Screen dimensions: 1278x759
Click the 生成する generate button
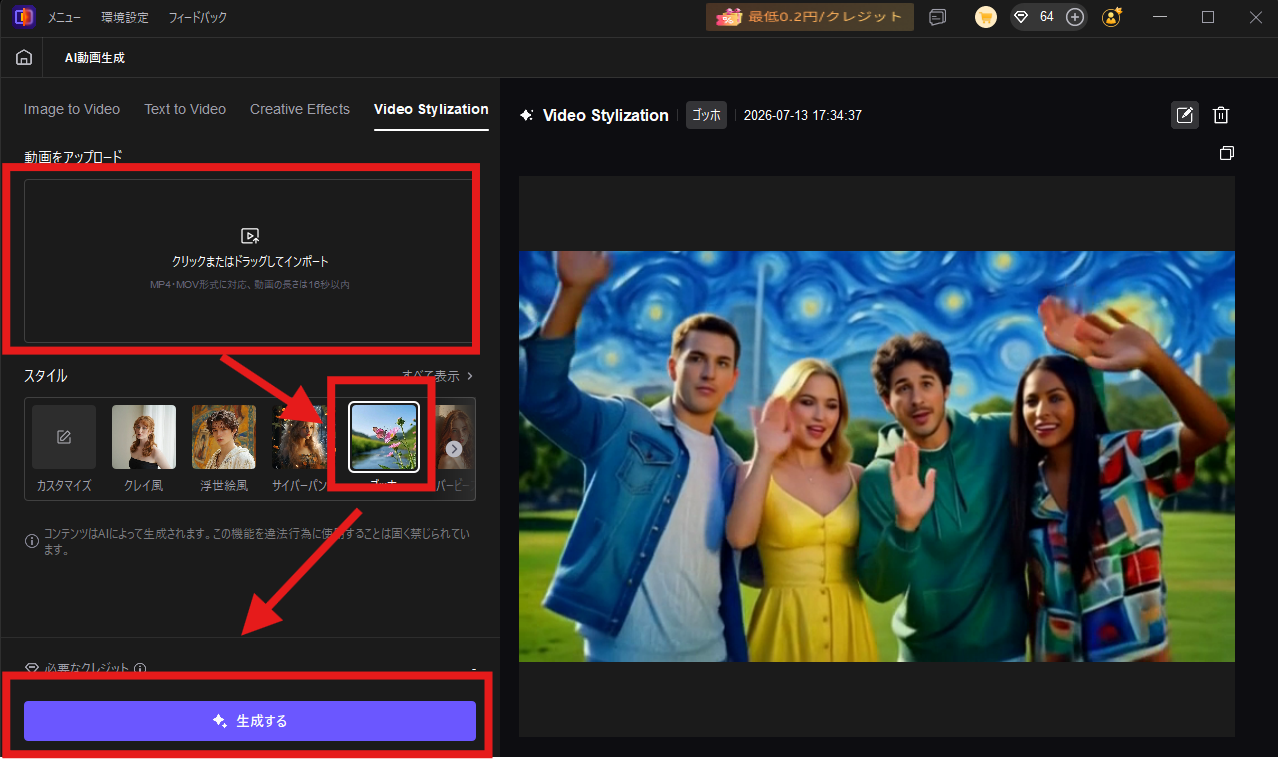tap(250, 721)
